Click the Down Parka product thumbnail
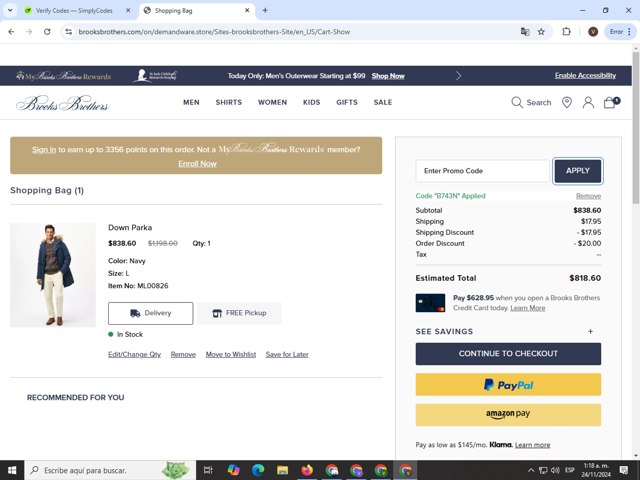This screenshot has height=480, width=640. click(x=53, y=275)
